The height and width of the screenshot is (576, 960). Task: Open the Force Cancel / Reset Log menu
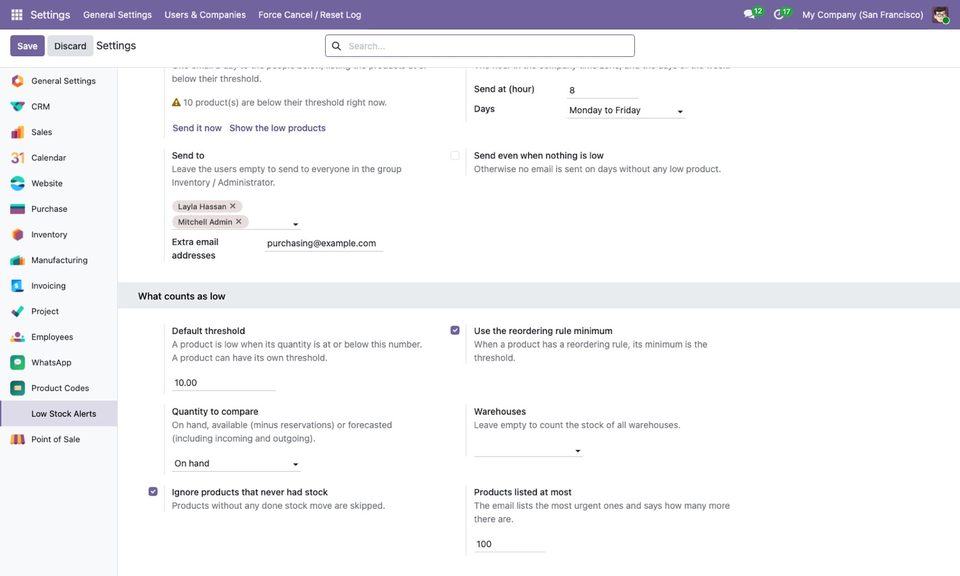(x=310, y=15)
